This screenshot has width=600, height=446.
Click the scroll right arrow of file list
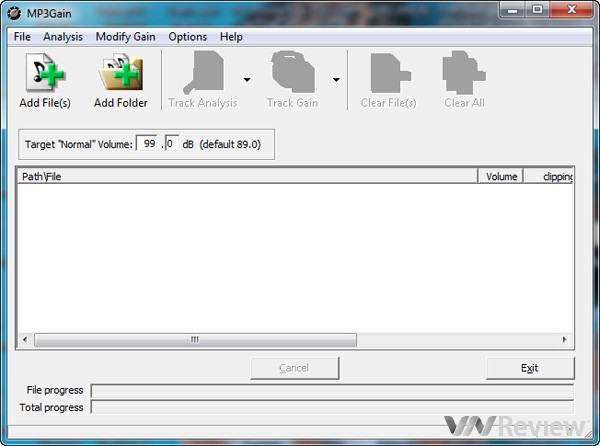pyautogui.click(x=564, y=340)
